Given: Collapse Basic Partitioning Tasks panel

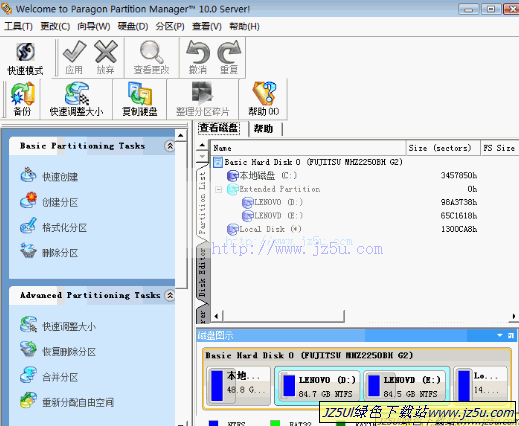Looking at the screenshot, I should click(170, 146).
